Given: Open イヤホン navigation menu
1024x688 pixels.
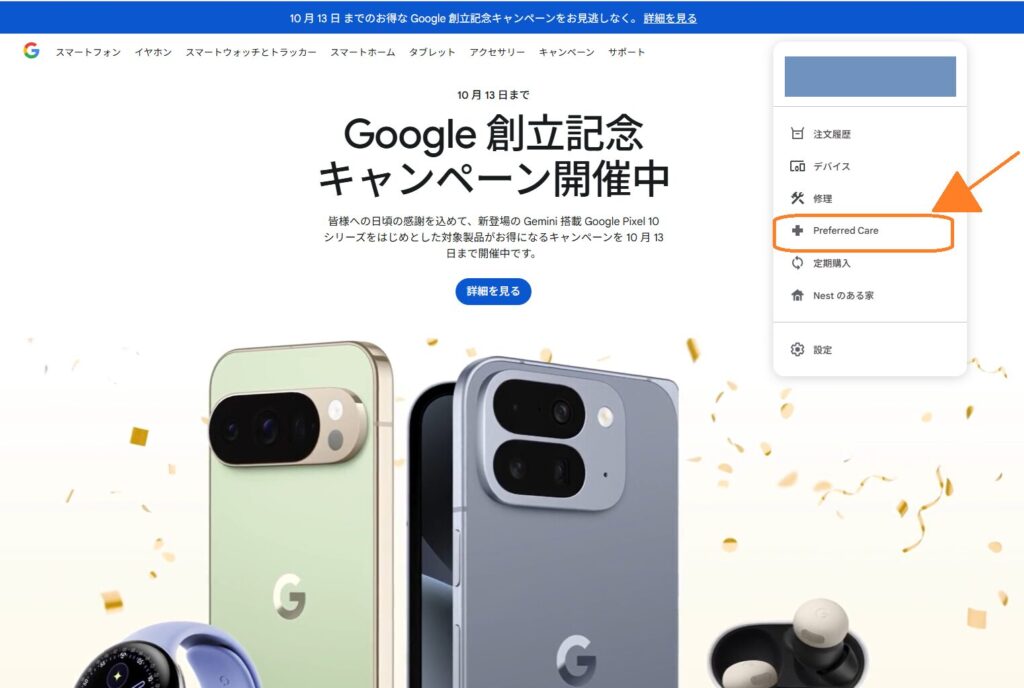Looking at the screenshot, I should 153,52.
